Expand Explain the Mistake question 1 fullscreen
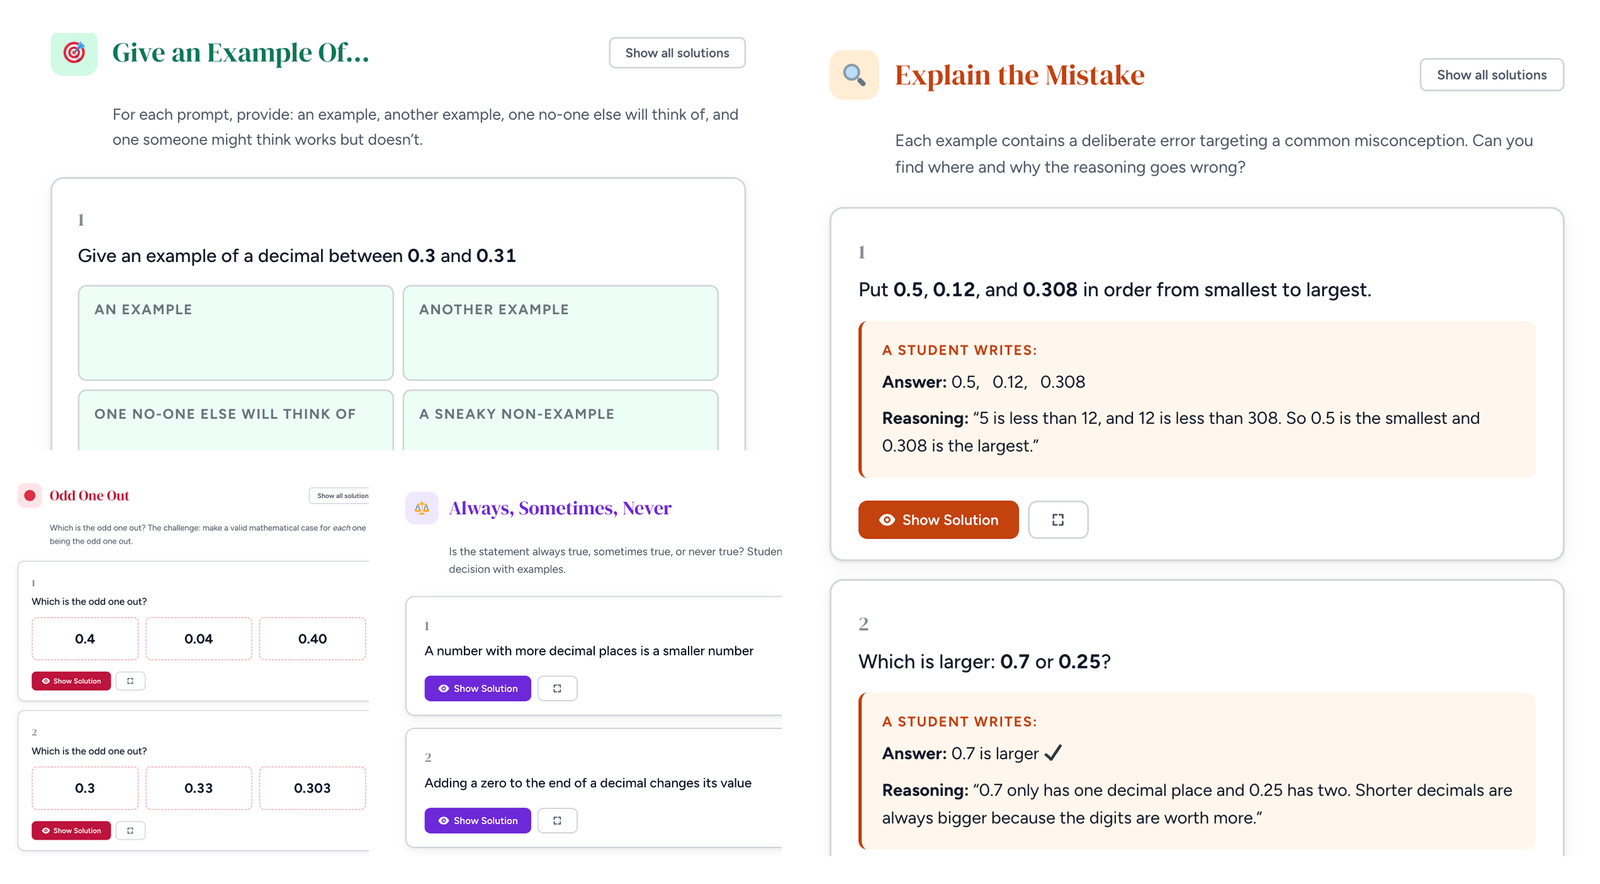This screenshot has height=884, width=1600. click(x=1057, y=520)
